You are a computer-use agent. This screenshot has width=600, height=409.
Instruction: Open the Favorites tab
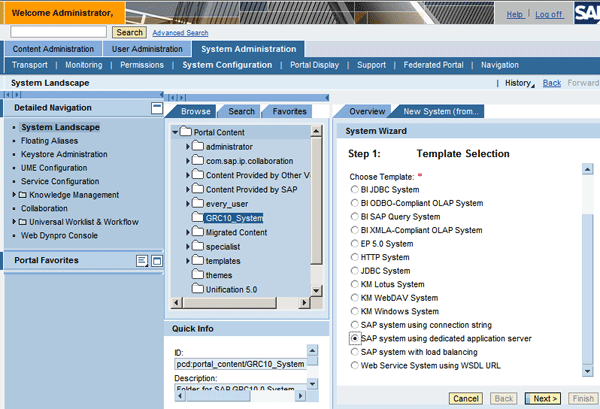point(289,111)
